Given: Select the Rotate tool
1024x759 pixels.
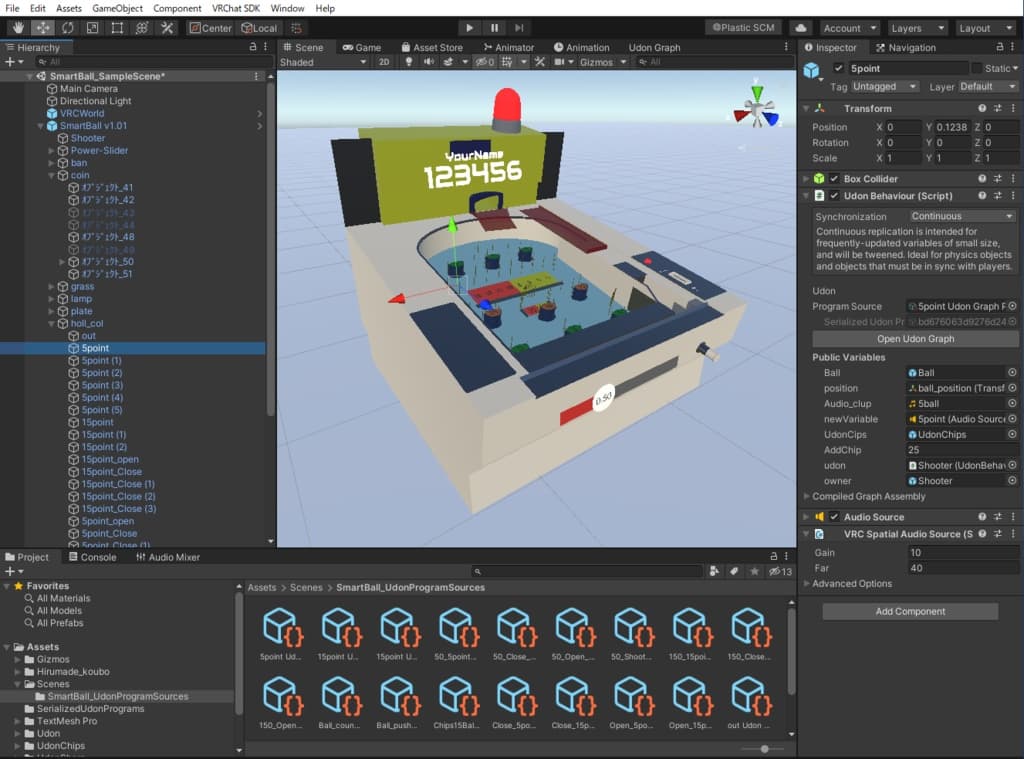Looking at the screenshot, I should pyautogui.click(x=67, y=28).
